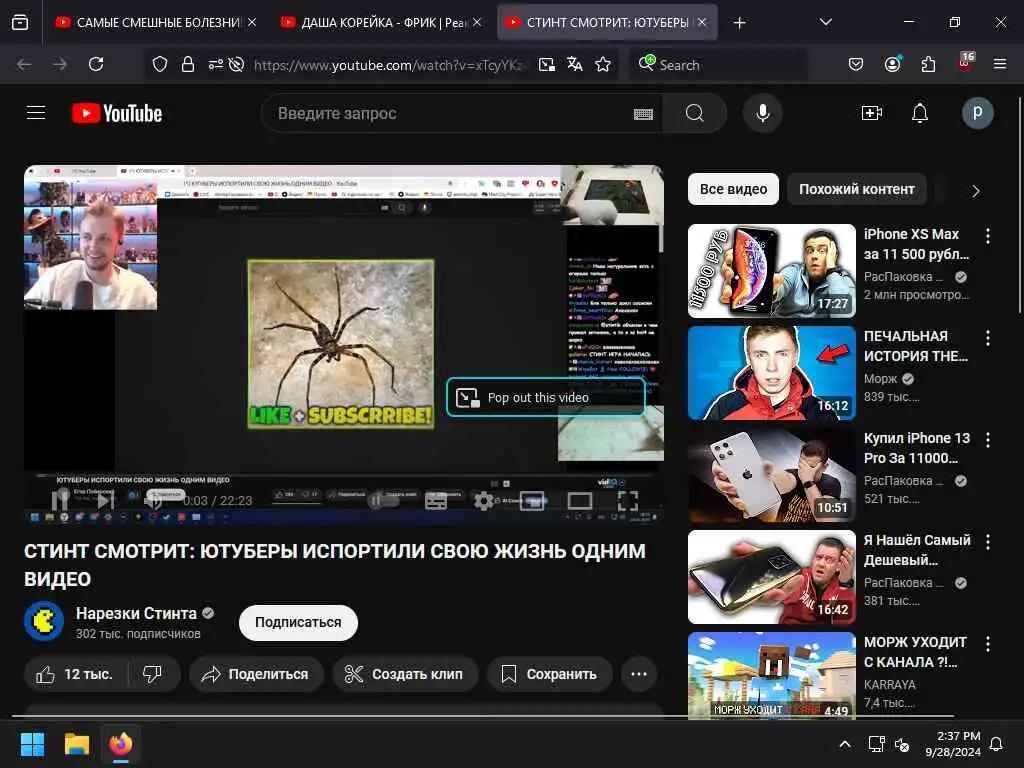Toggle autoplay switch in player controls
The width and height of the screenshot is (1024, 768).
coord(383,501)
